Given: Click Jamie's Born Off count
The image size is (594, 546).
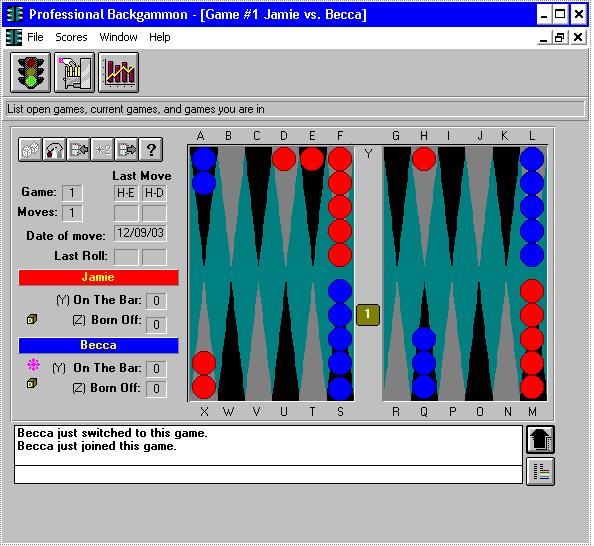Looking at the screenshot, I should (156, 325).
